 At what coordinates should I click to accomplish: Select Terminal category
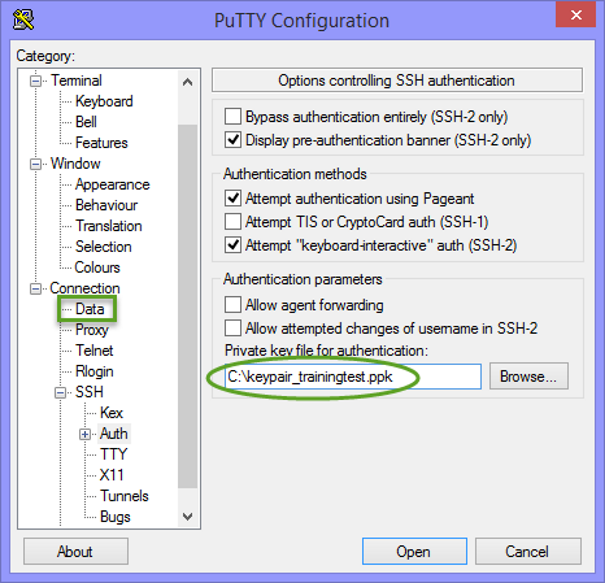(x=76, y=81)
